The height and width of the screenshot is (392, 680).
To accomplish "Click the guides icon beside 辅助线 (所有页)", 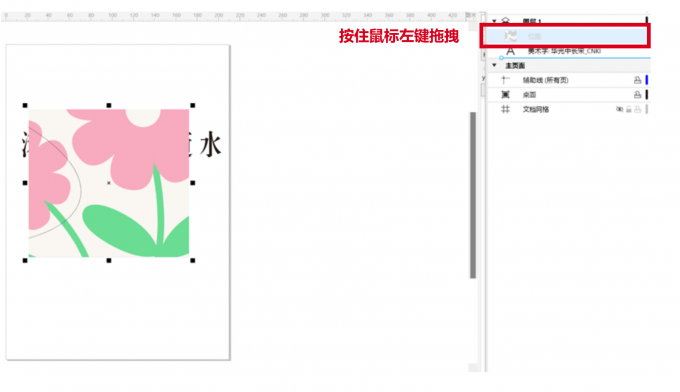I will point(505,80).
